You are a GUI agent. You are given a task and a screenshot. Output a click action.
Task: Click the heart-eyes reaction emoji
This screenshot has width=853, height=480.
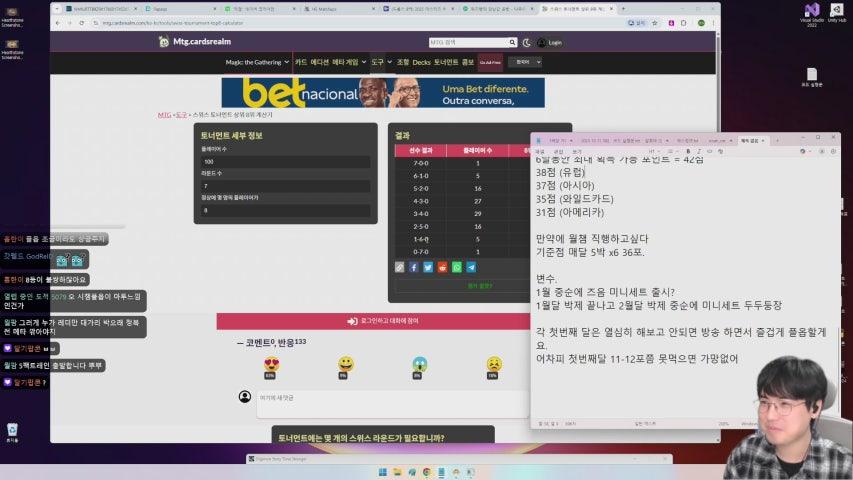[271, 364]
